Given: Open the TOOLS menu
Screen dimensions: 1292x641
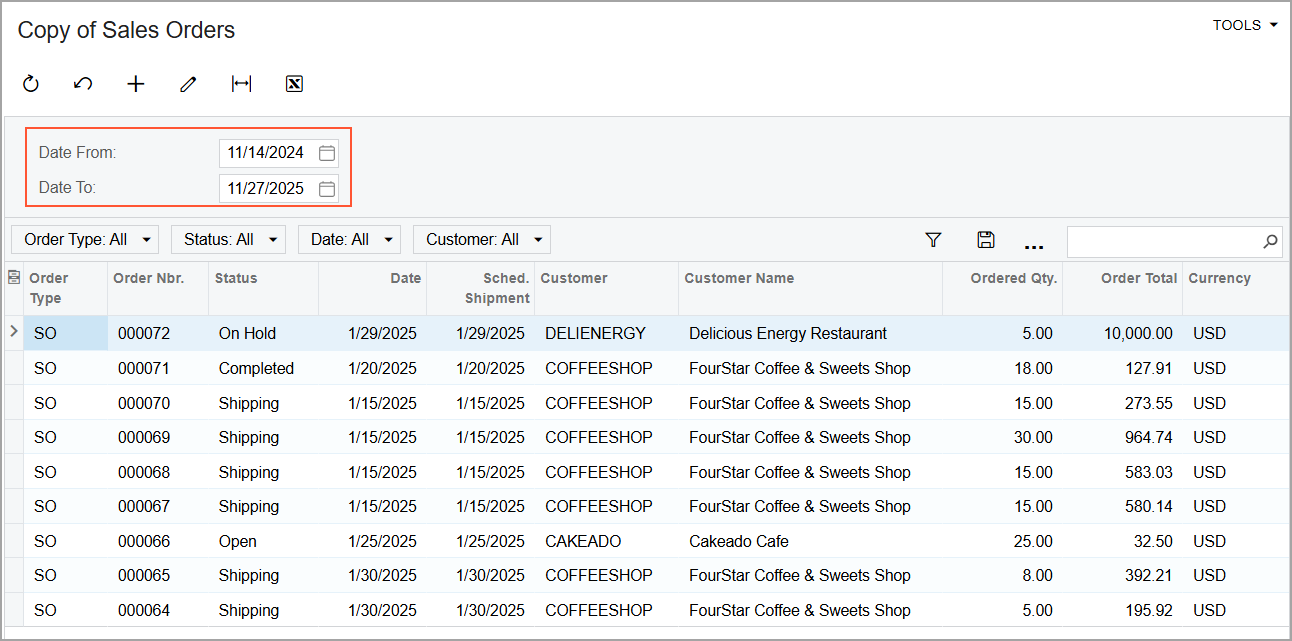Looking at the screenshot, I should click(1244, 25).
